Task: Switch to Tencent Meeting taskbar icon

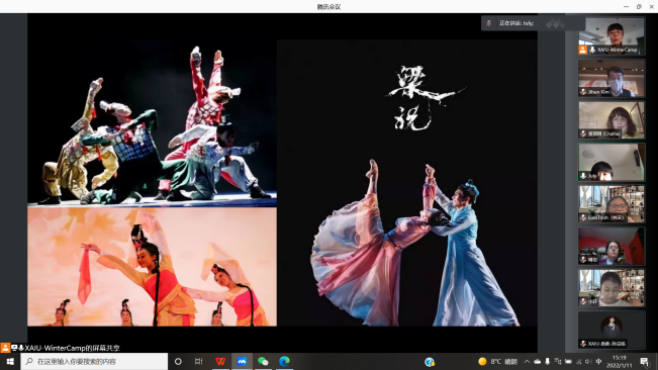Action: tap(242, 361)
